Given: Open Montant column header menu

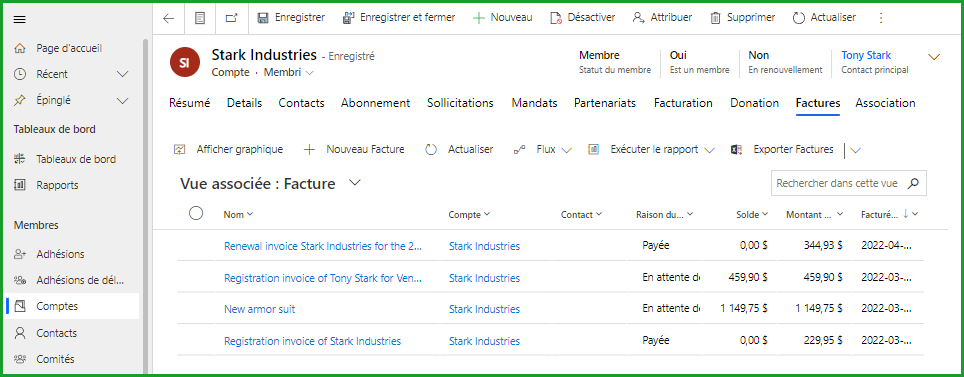Looking at the screenshot, I should pyautogui.click(x=816, y=215).
